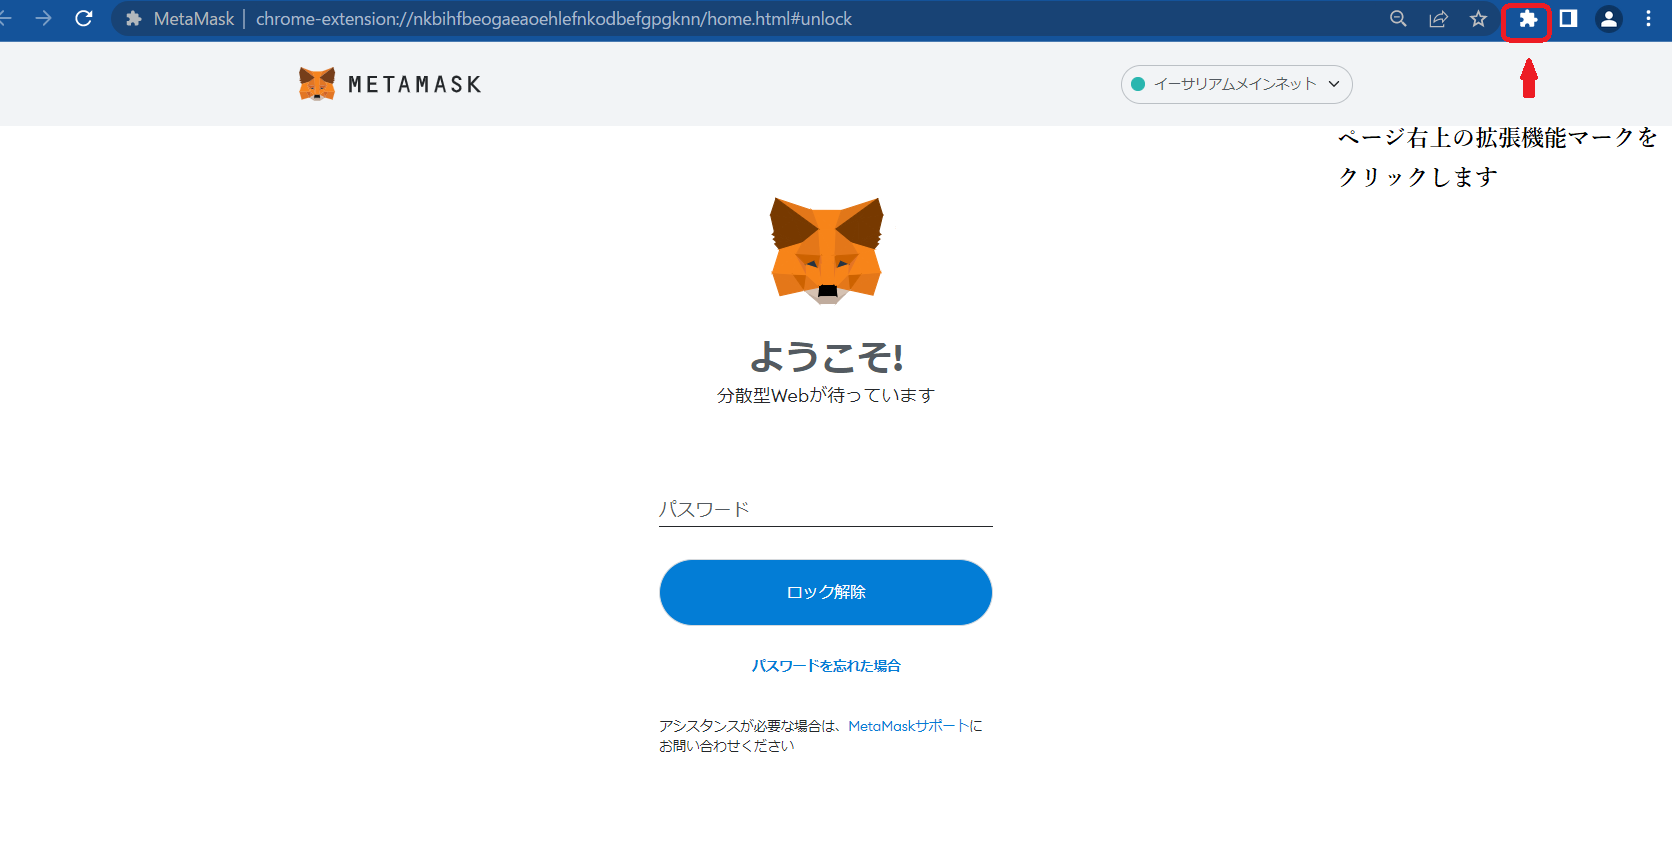Open the パスワードを忘れた場合 link
Screen dimensions: 1672x868
point(826,666)
